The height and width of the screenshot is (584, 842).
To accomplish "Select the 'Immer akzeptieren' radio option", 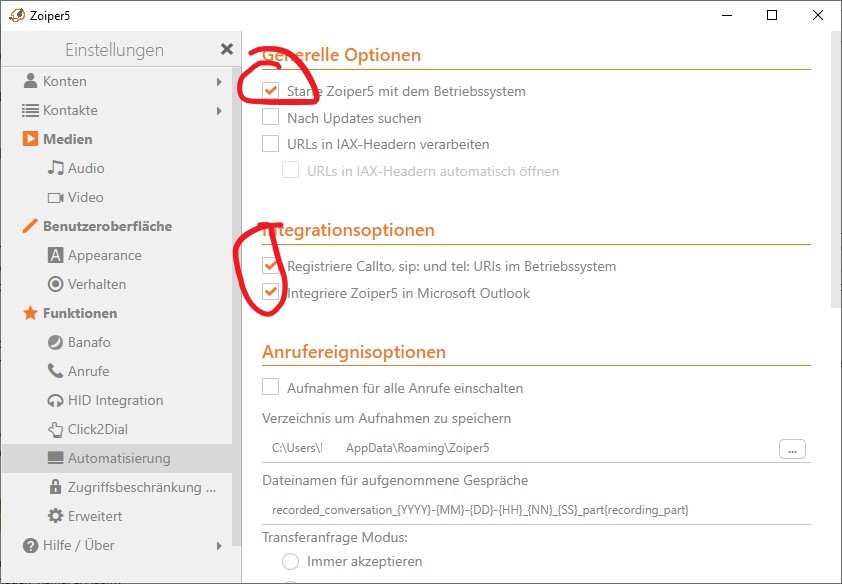I will (x=290, y=562).
